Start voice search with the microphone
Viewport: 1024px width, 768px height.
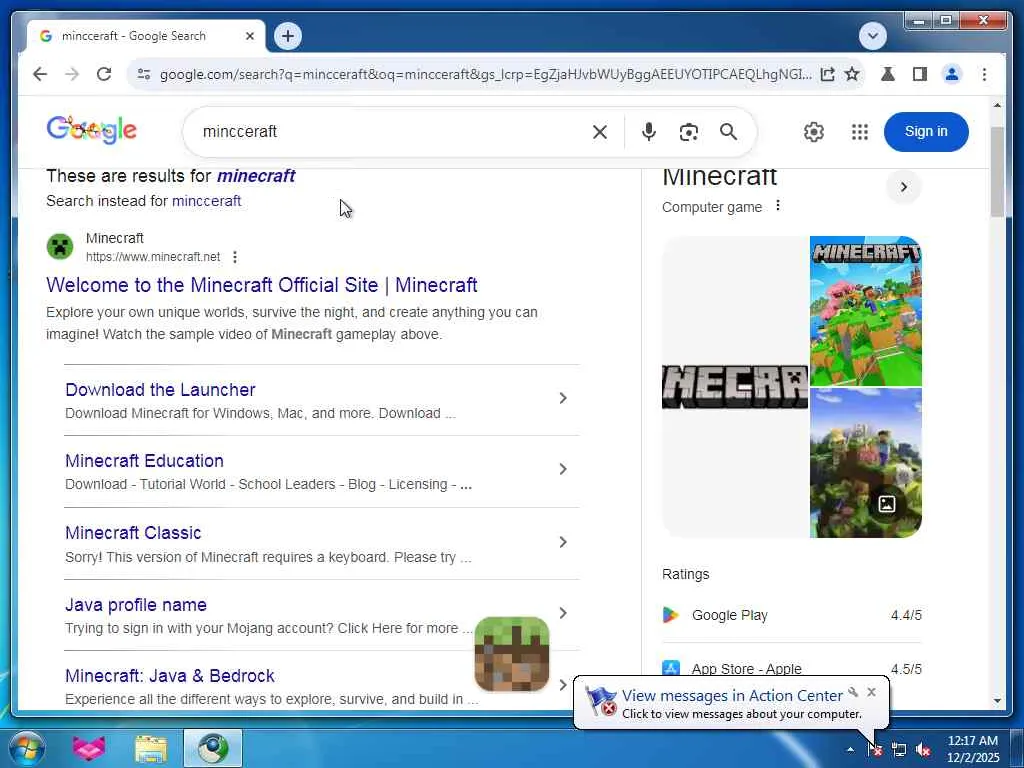tap(648, 132)
